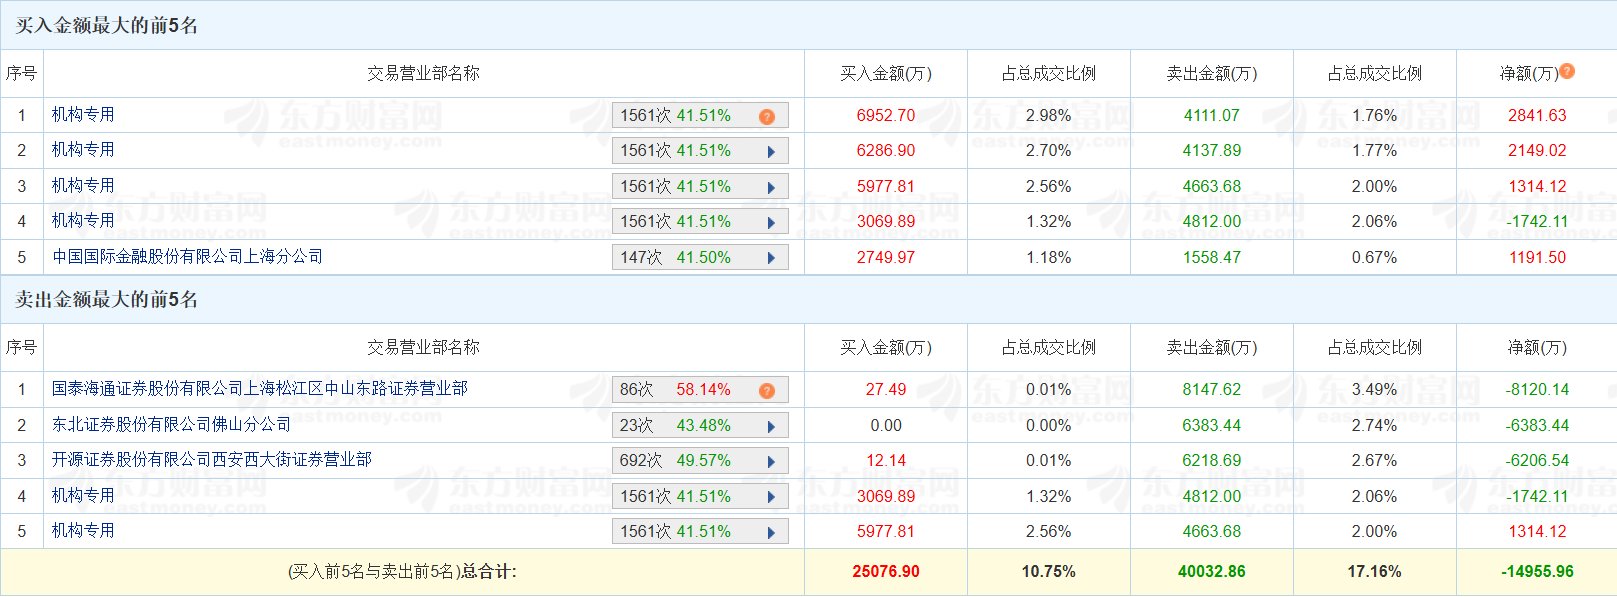The height and width of the screenshot is (597, 1617).
Task: Expand blue arrow in 6286.90 机构专用 row
Action: point(771,152)
